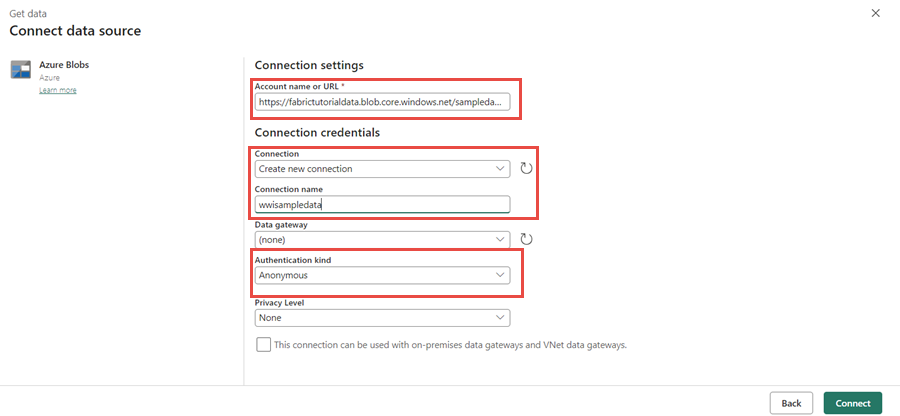Refresh the Data gateway list
This screenshot has width=900, height=416.
pyautogui.click(x=527, y=239)
